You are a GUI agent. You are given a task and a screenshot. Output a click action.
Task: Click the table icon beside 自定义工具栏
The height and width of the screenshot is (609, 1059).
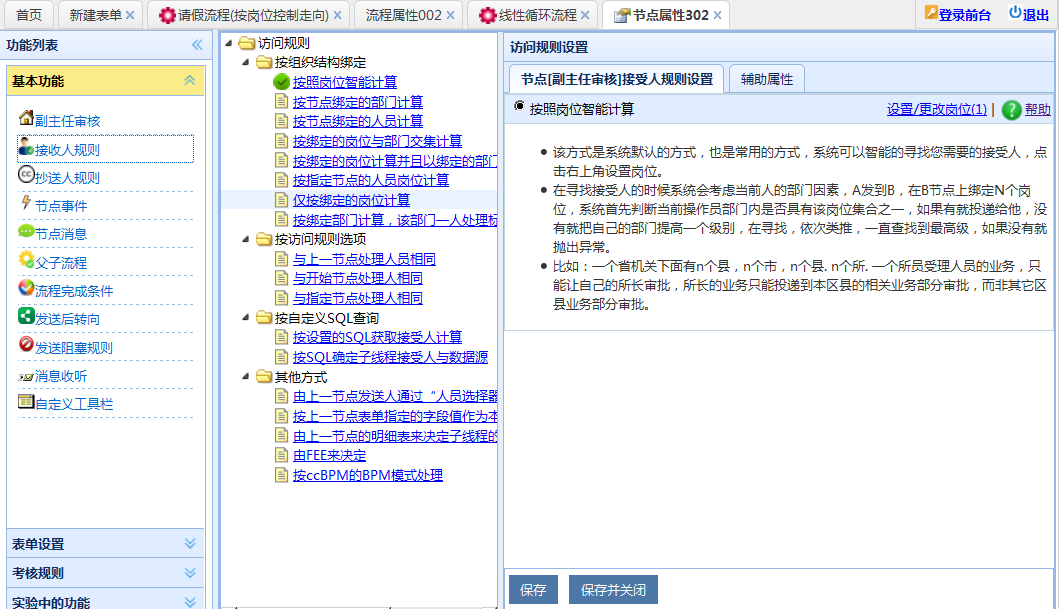click(26, 402)
